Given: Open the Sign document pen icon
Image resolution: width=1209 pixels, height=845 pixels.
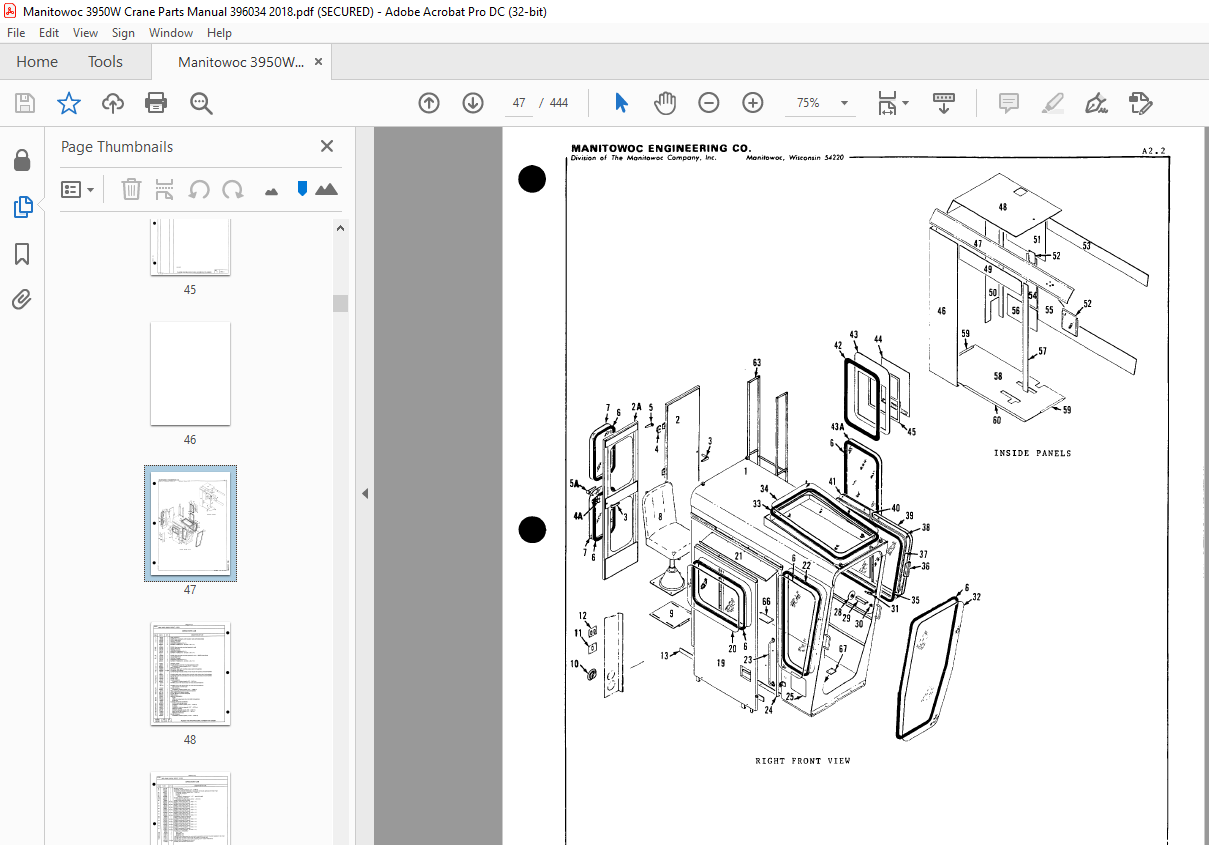Looking at the screenshot, I should pyautogui.click(x=1096, y=103).
